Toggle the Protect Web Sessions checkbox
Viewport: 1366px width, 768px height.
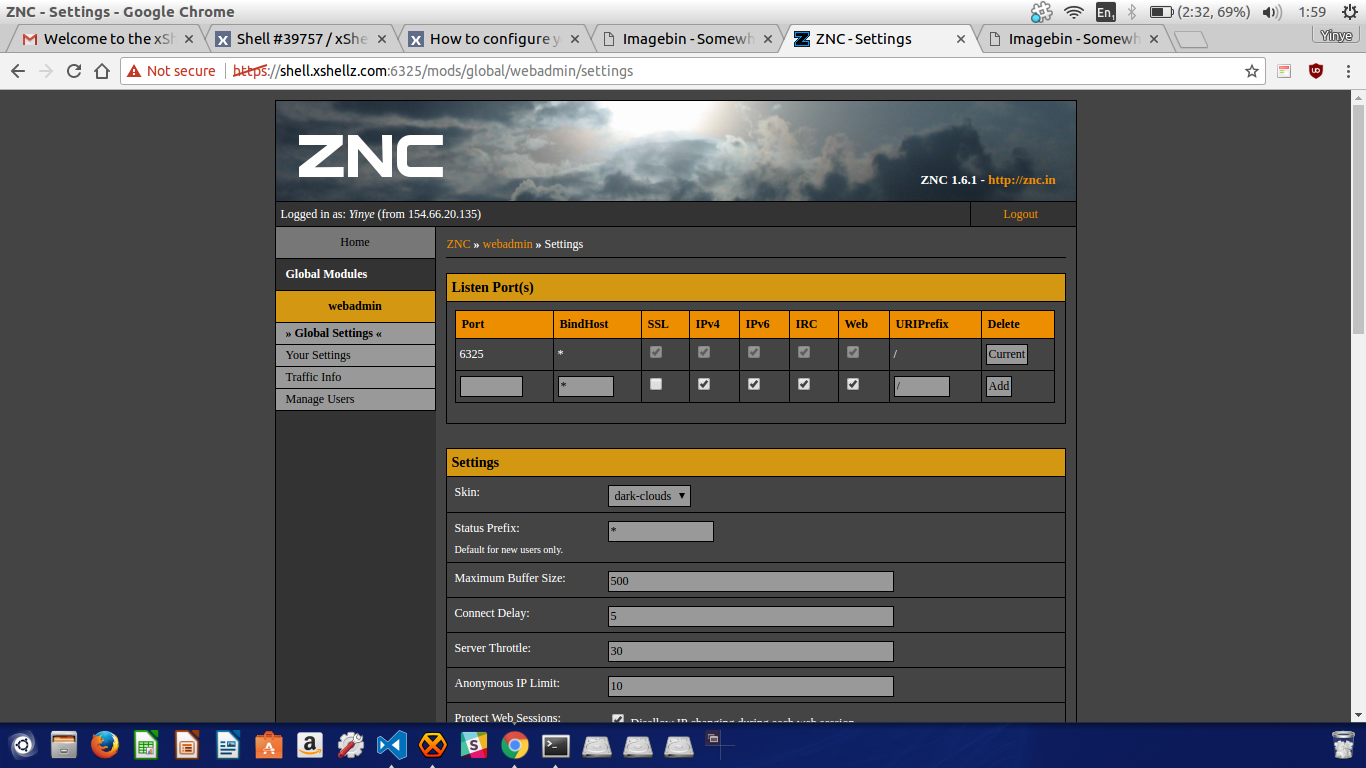(x=618, y=720)
